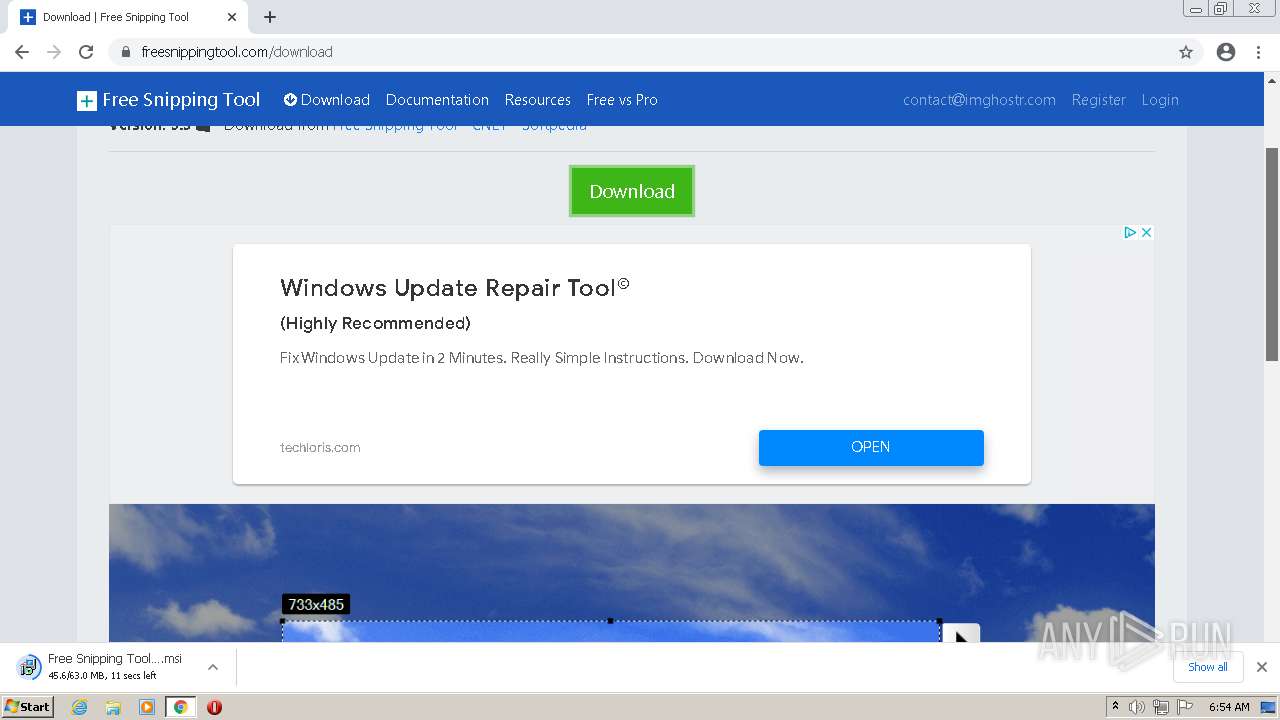Go forward in browser history
The height and width of the screenshot is (720, 1280).
54,52
